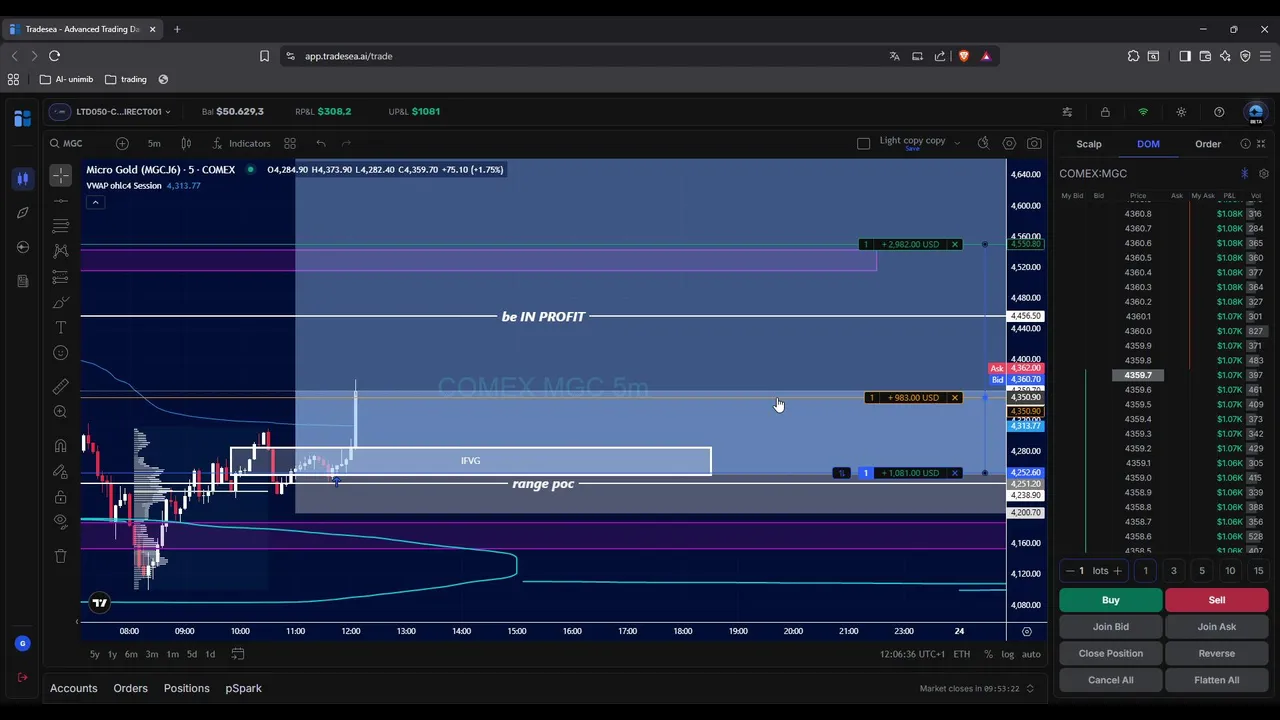Image resolution: width=1280 pixels, height=720 pixels.
Task: Collapse the order panel with arrows icon
Action: [x=1261, y=144]
